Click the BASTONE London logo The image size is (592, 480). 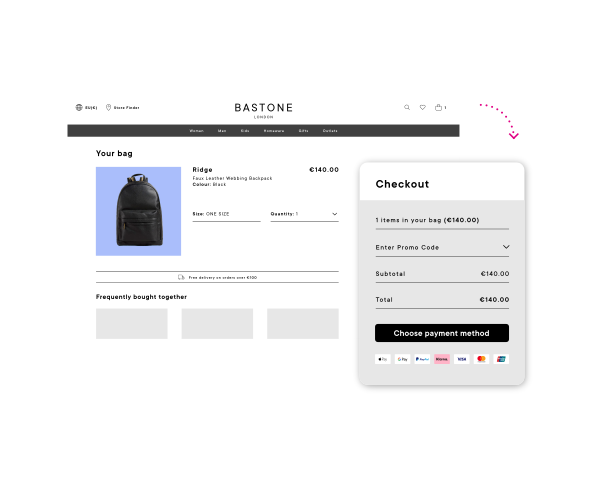point(264,110)
